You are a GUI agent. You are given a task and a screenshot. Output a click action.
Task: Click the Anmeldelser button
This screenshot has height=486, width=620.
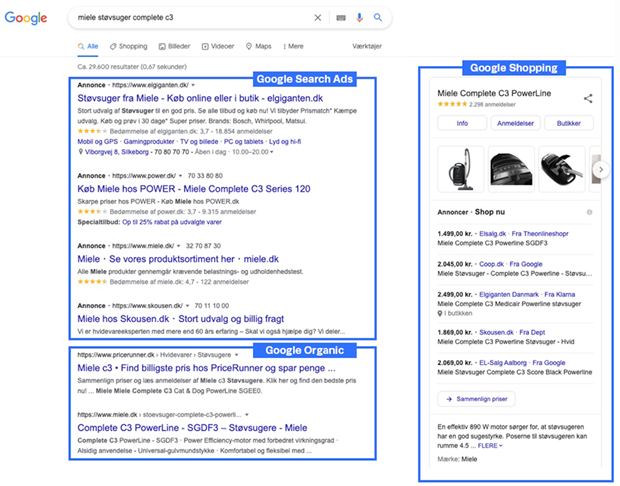point(515,123)
